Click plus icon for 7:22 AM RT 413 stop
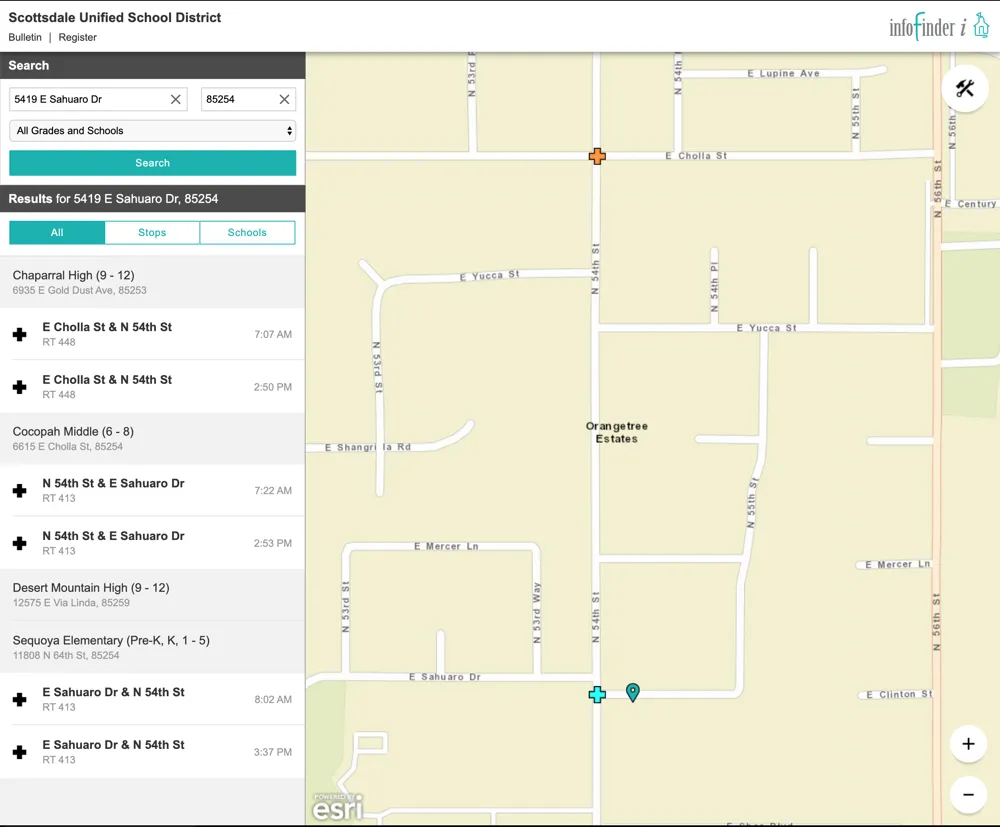 tap(20, 490)
